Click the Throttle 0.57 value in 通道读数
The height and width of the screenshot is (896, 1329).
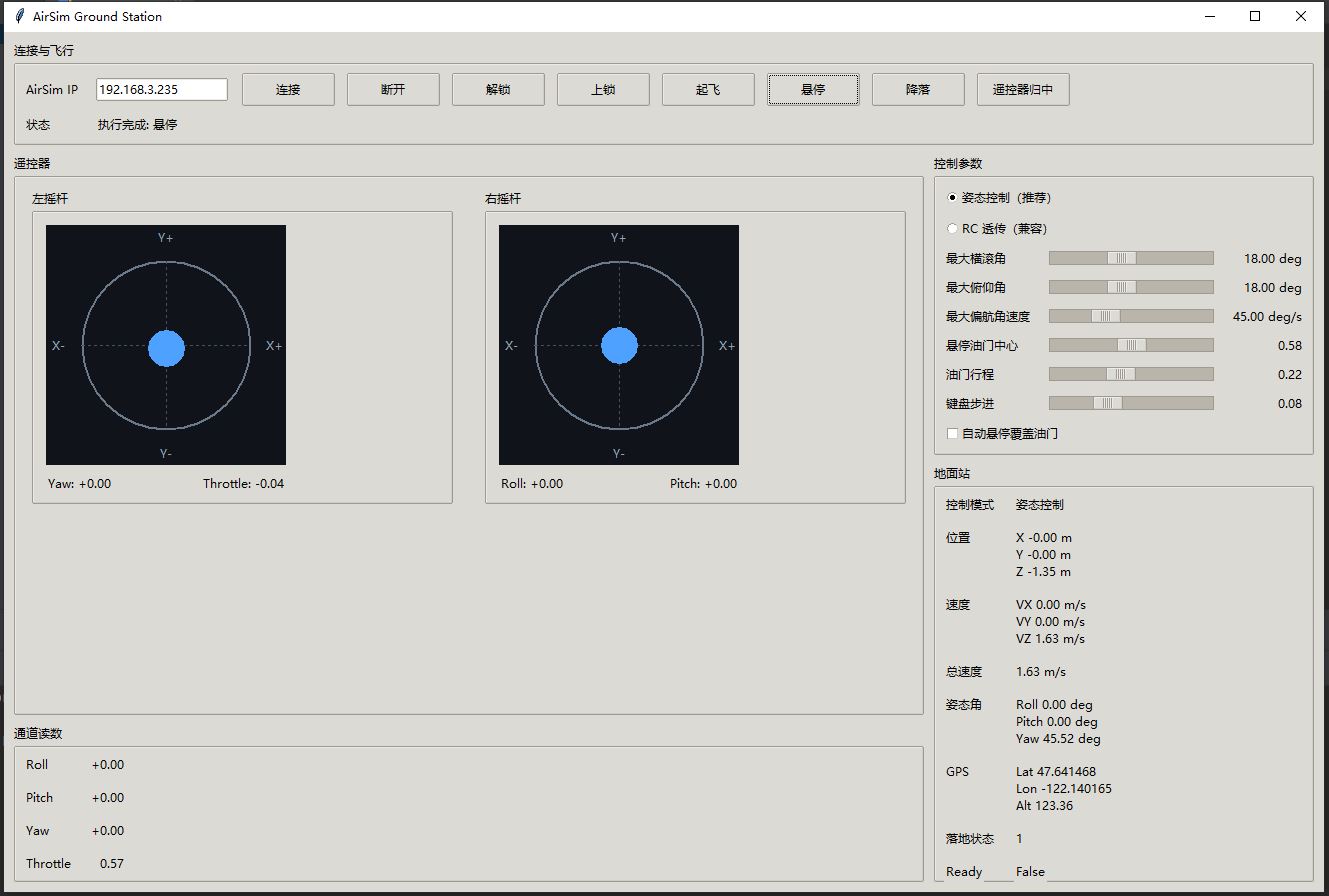(x=112, y=864)
